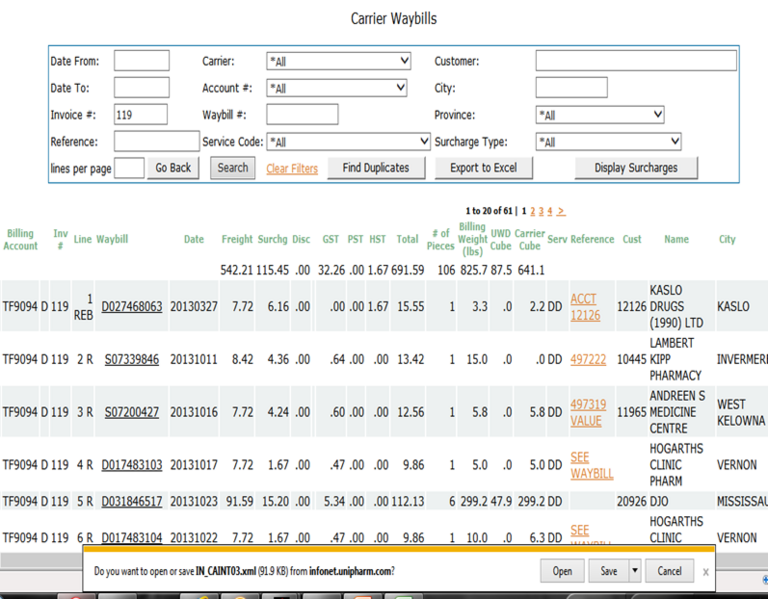
Task: Open waybill D017483103
Action: tap(132, 465)
